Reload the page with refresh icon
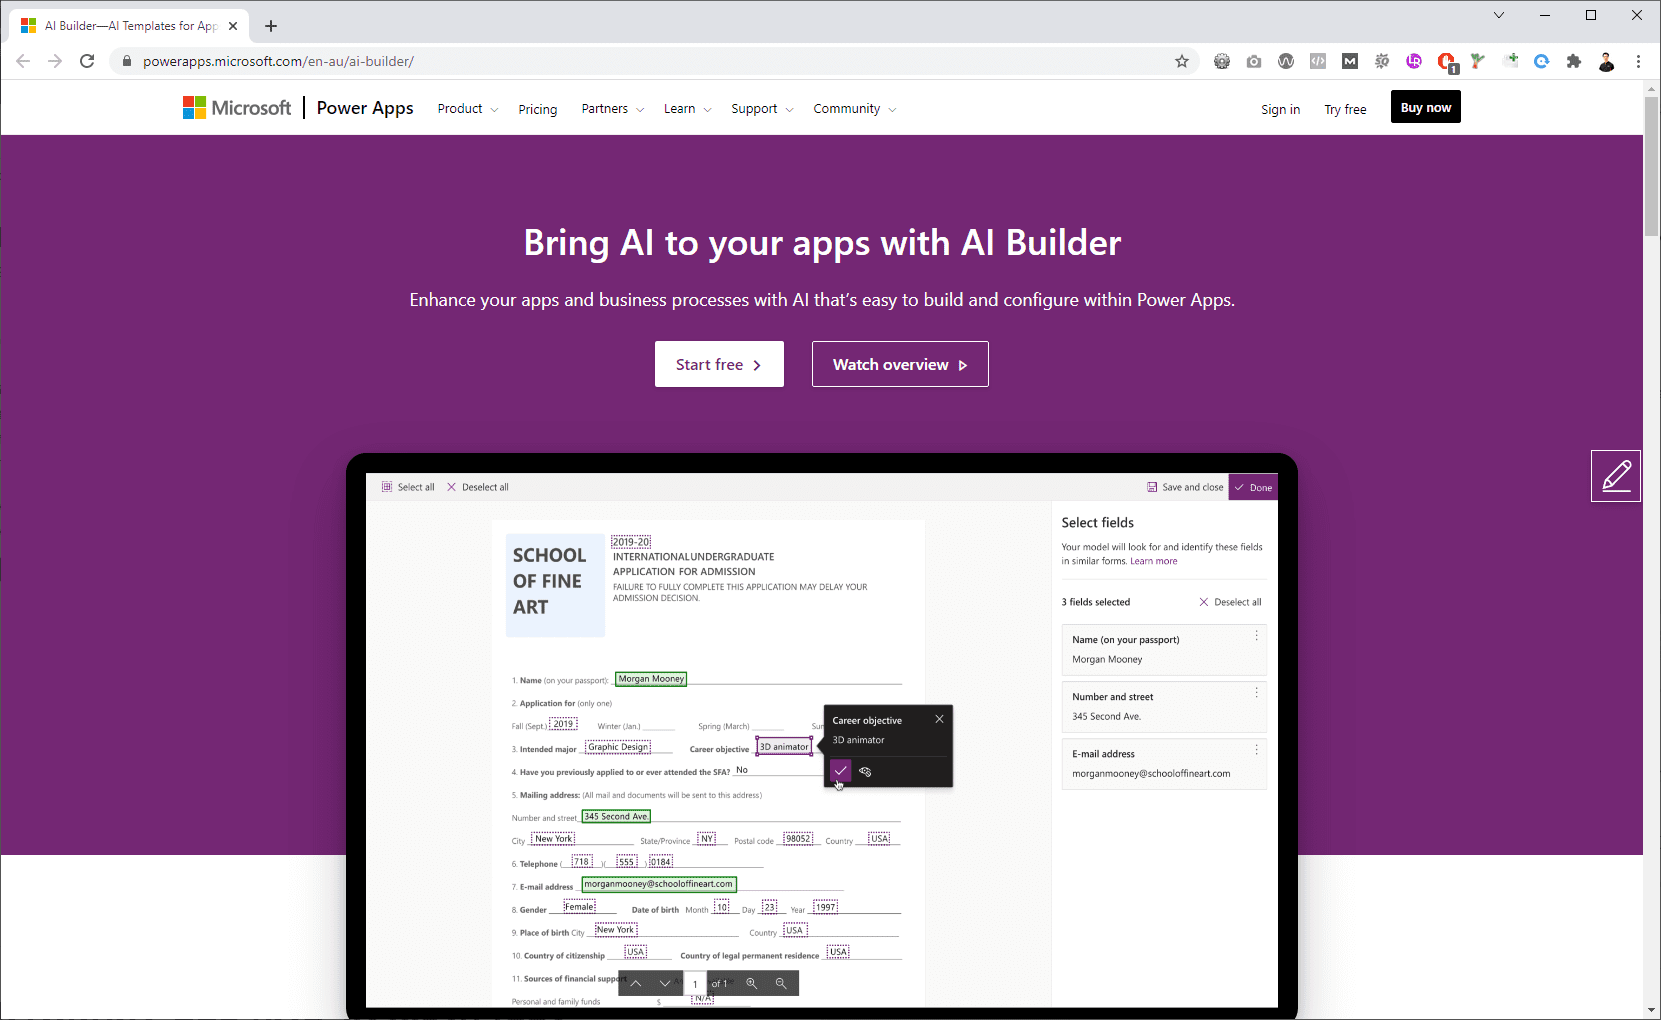 coord(87,61)
